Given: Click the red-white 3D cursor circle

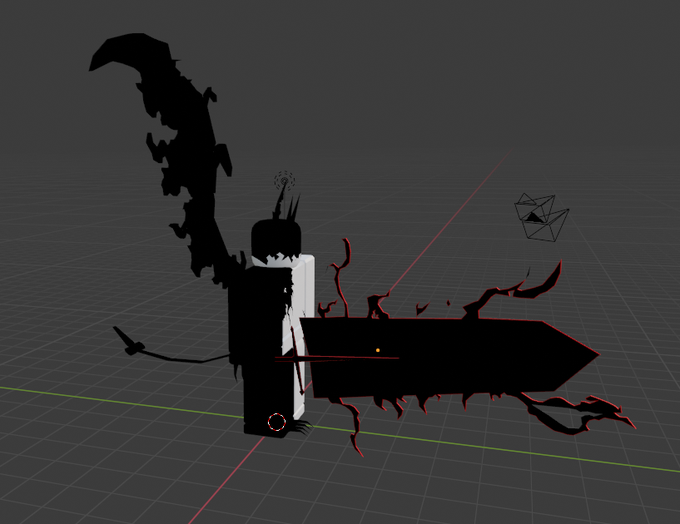Looking at the screenshot, I should [277, 422].
